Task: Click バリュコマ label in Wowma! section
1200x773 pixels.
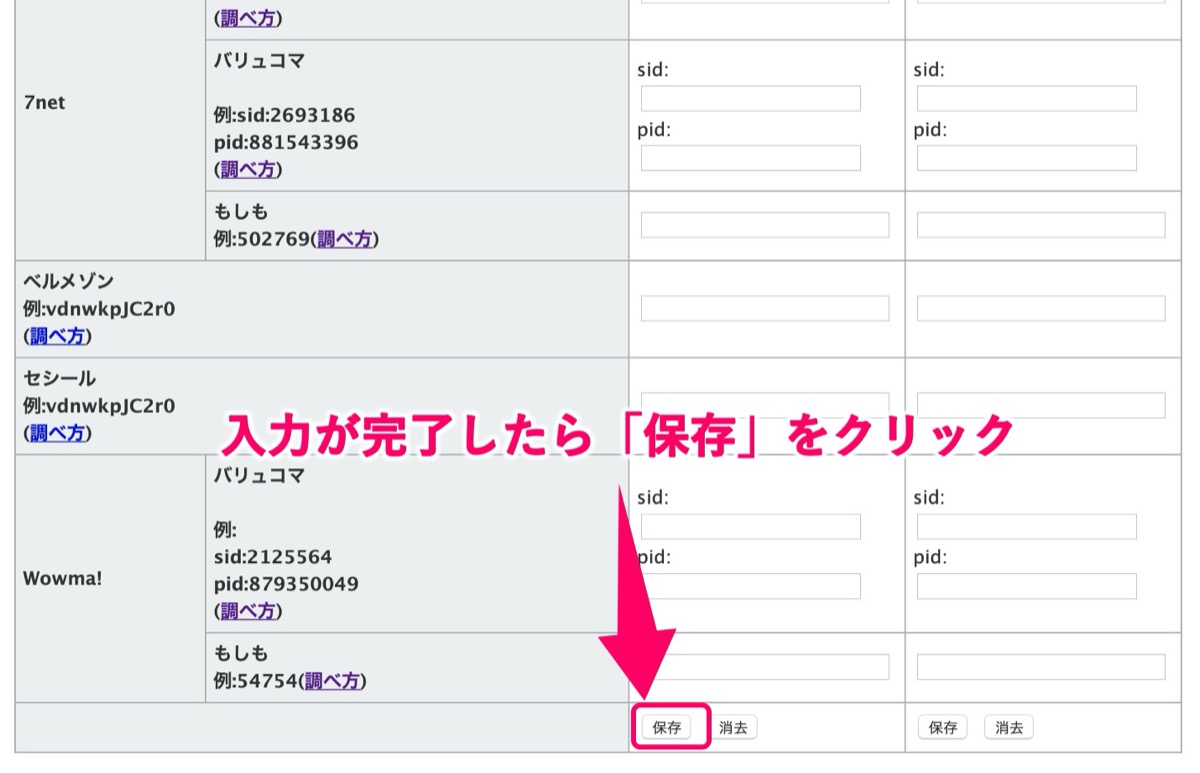Action: (259, 476)
